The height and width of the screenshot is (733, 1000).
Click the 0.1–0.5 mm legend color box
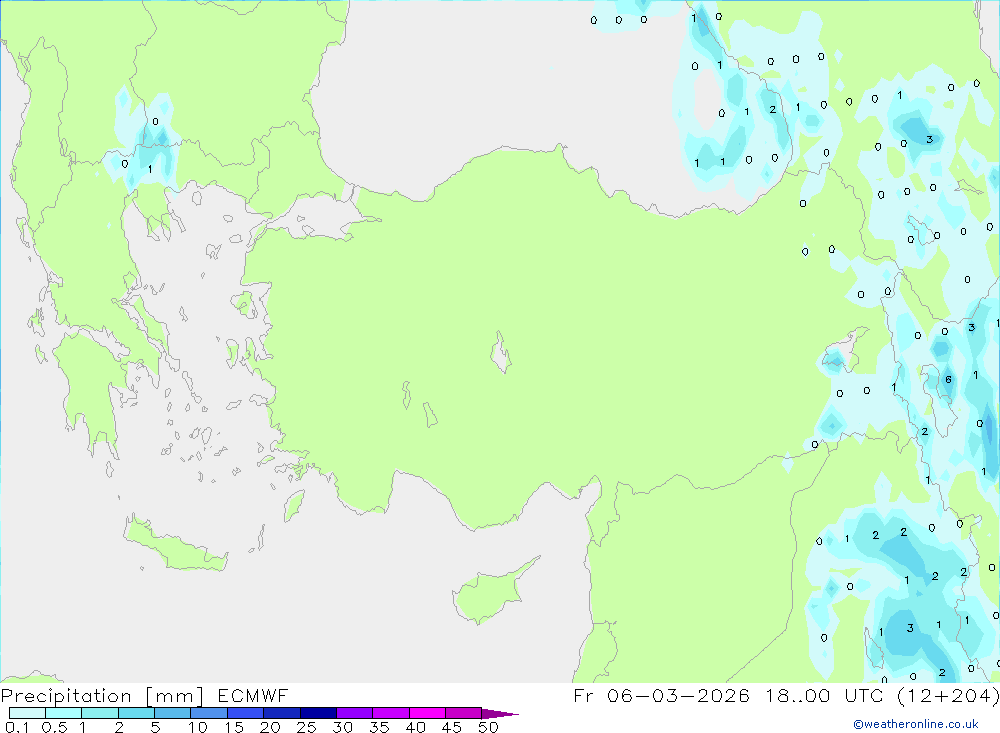[x=27, y=713]
